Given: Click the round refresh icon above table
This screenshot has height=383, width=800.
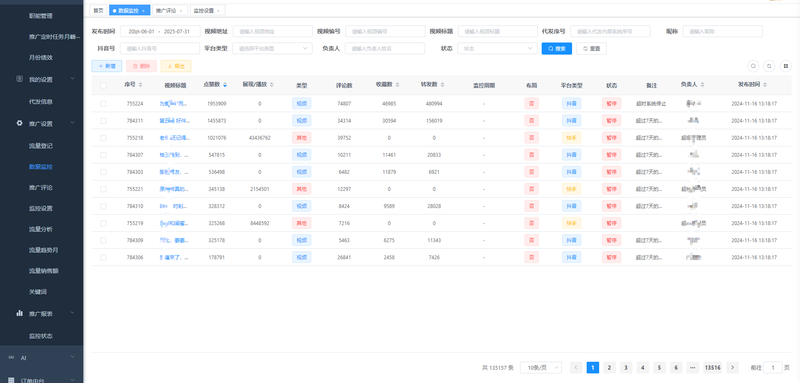Looking at the screenshot, I should 769,66.
